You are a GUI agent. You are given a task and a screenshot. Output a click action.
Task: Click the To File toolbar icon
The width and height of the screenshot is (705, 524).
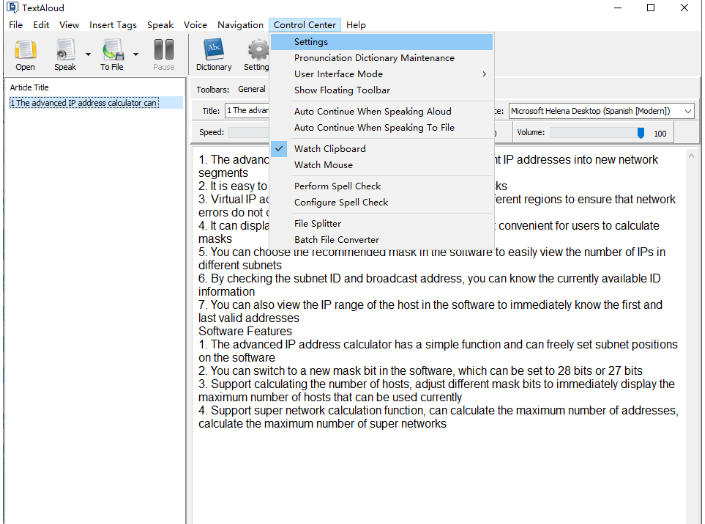tap(111, 53)
